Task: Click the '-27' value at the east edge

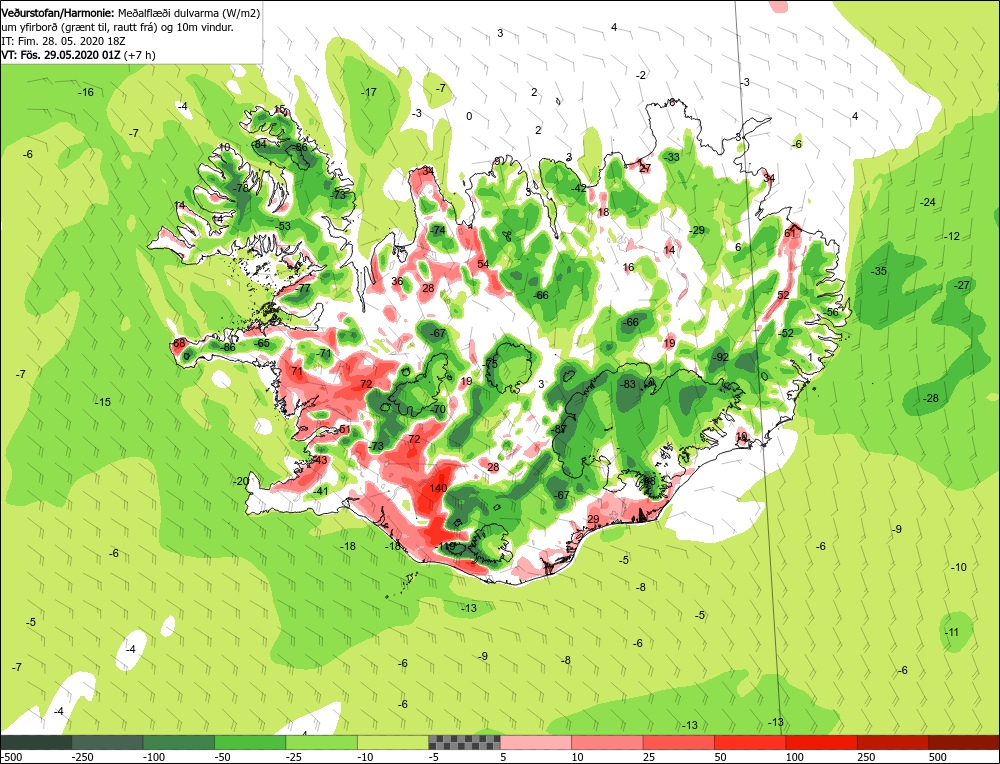Action: pos(962,285)
